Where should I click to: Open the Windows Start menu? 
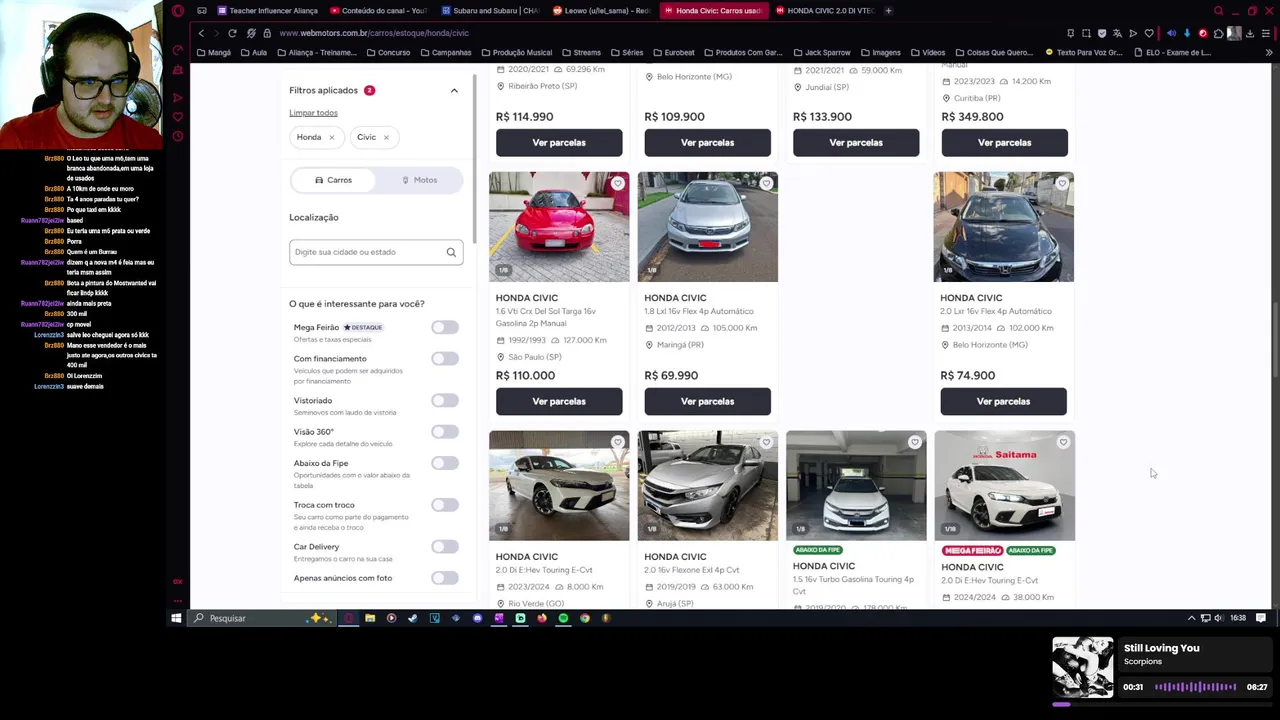176,618
